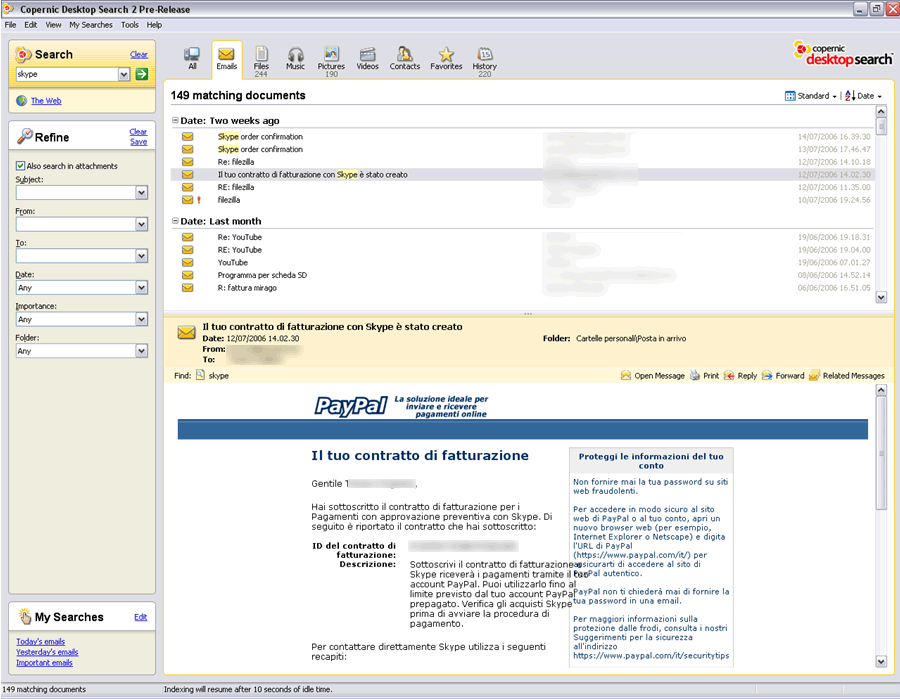Open the Videos category
This screenshot has width=900, height=699.
pyautogui.click(x=367, y=59)
